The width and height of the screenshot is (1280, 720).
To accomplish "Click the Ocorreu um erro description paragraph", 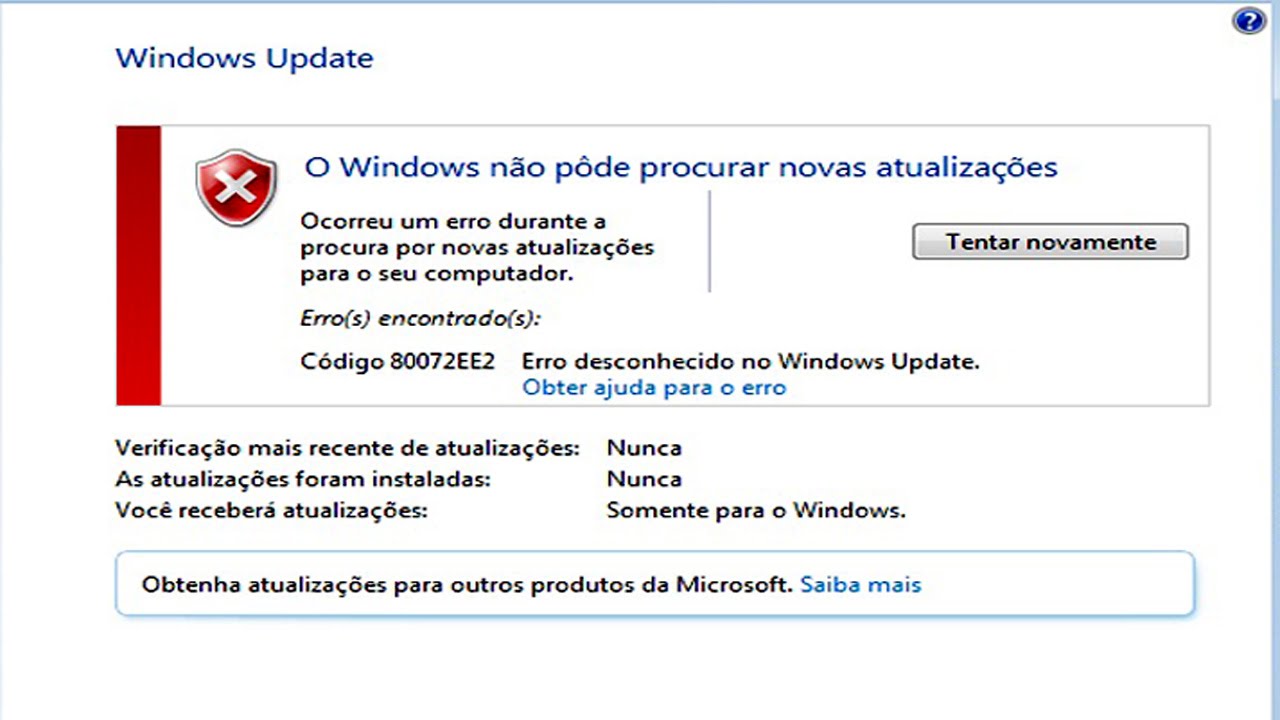I will 477,246.
